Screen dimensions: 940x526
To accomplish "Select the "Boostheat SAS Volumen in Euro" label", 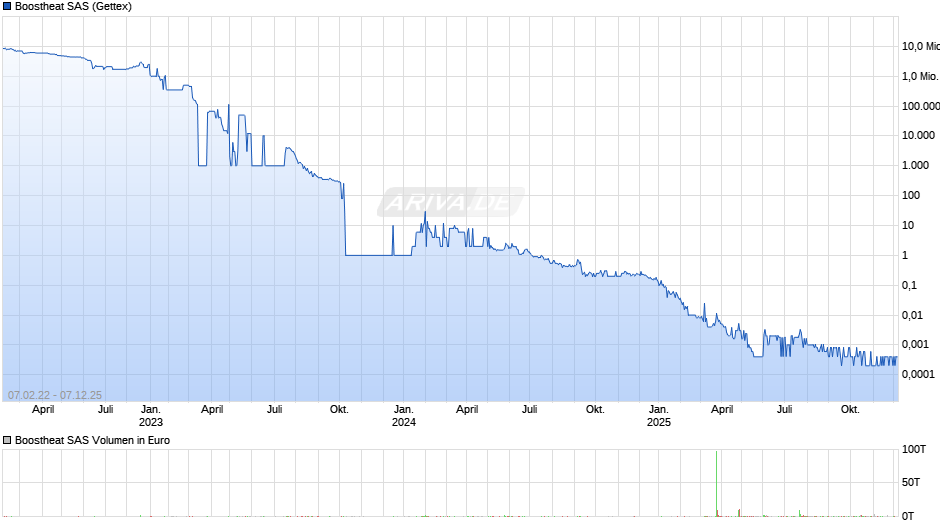I will click(92, 440).
